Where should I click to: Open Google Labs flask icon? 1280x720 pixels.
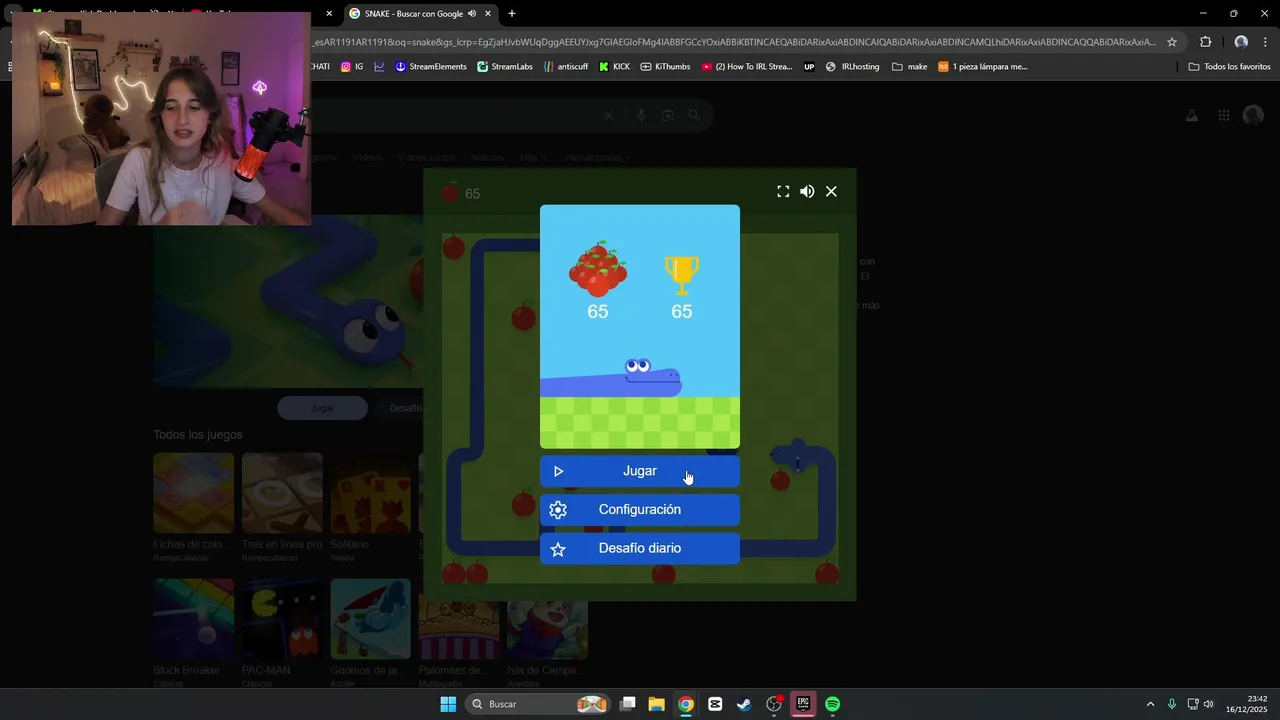pos(1192,116)
